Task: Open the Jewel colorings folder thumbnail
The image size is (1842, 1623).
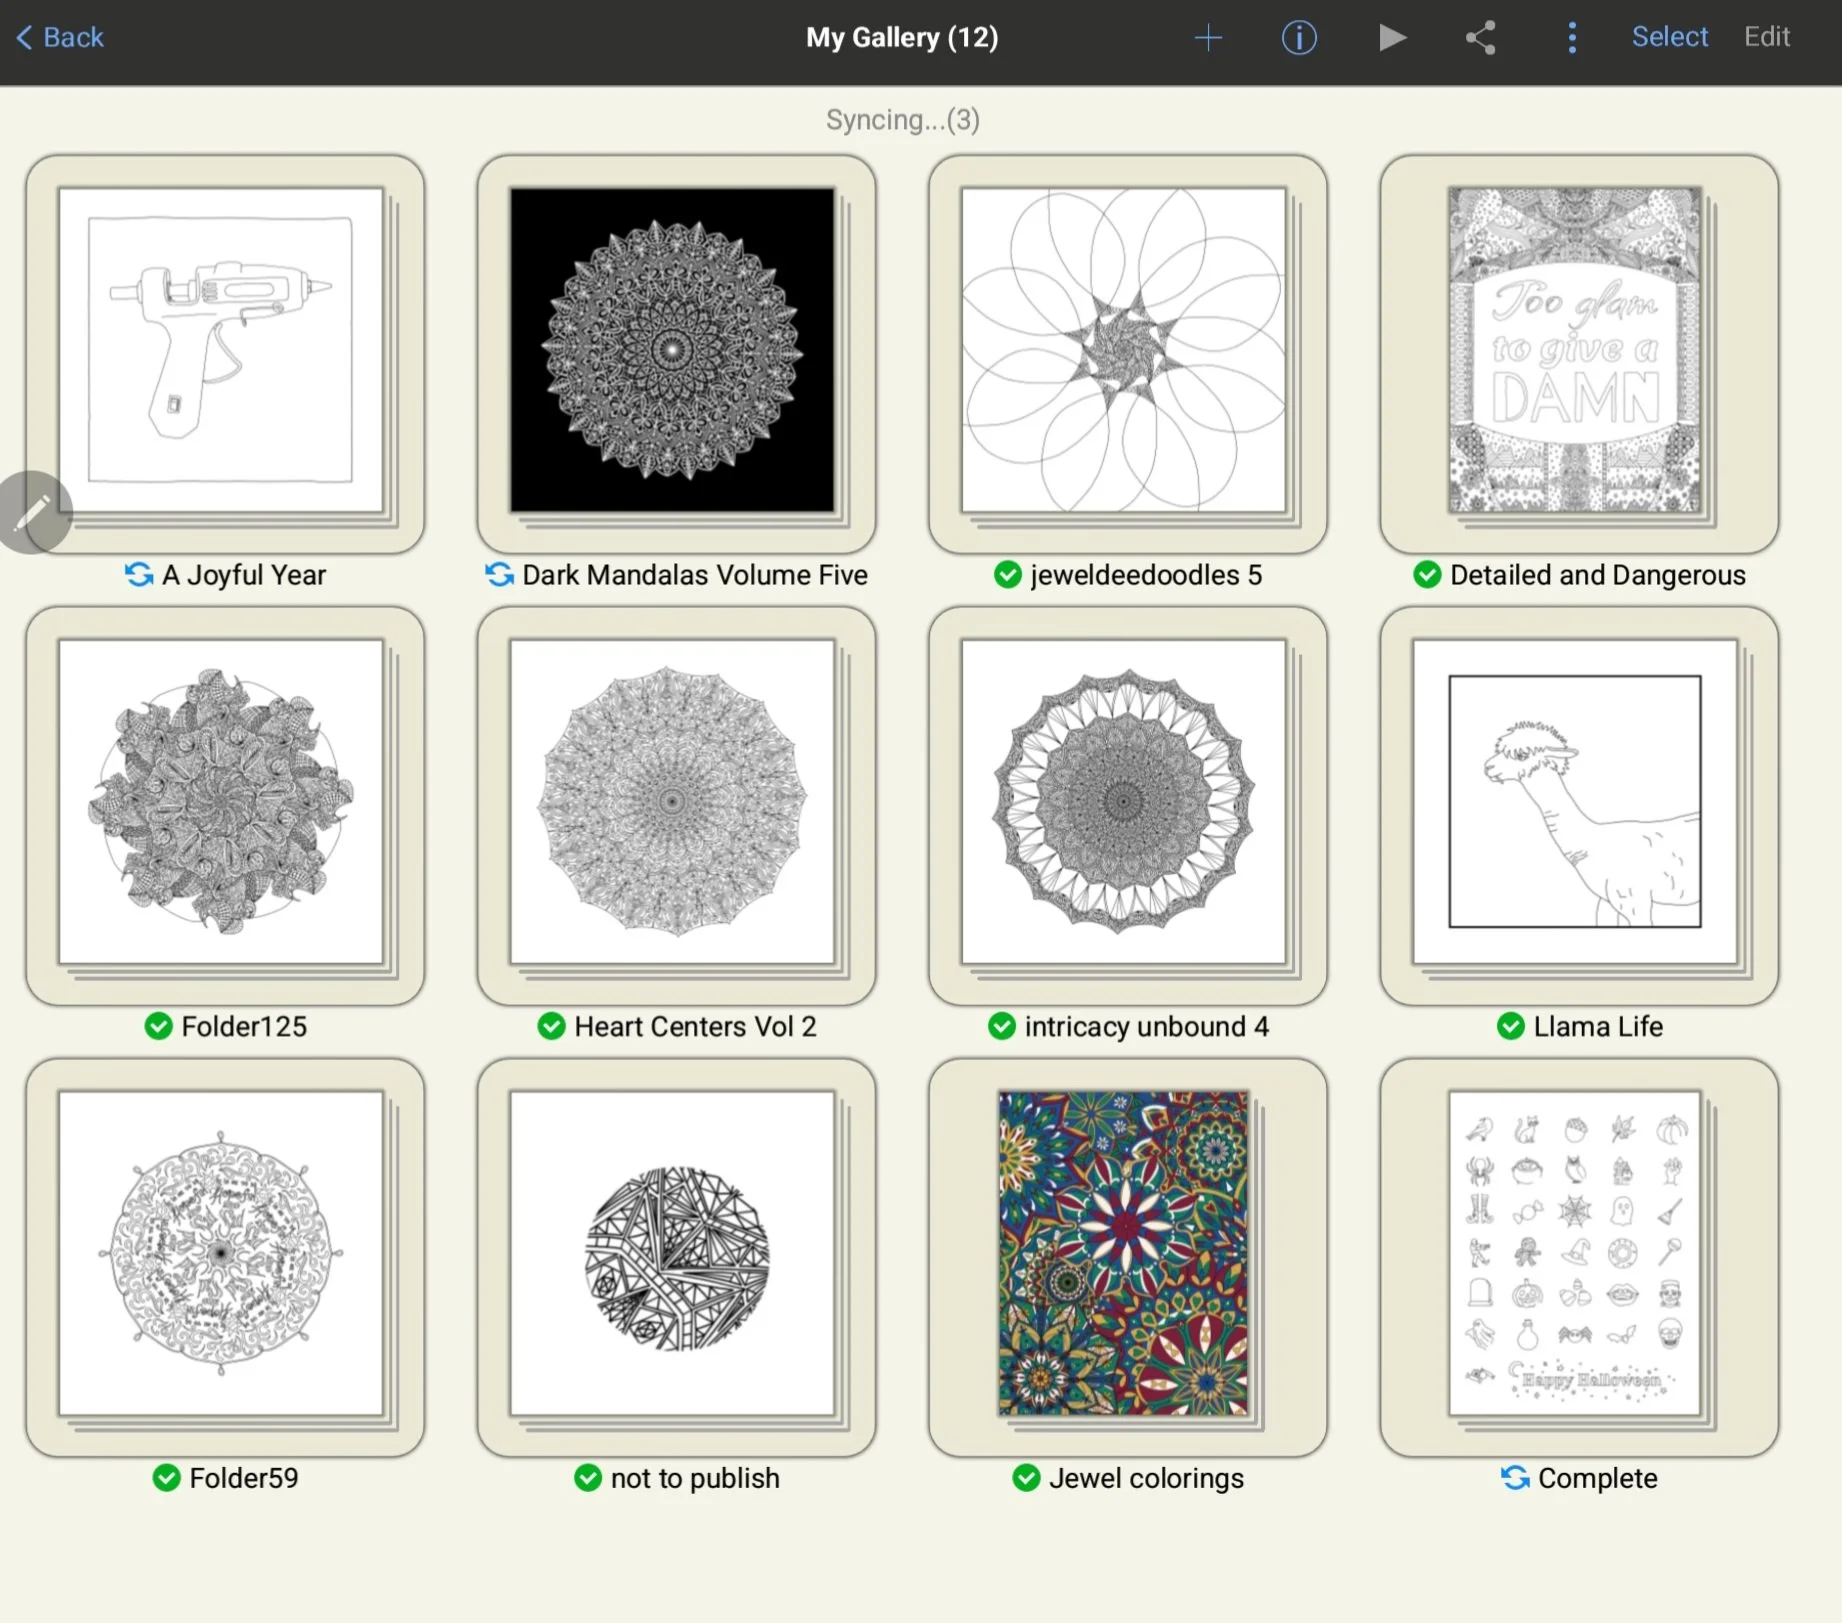Action: tap(1128, 1258)
